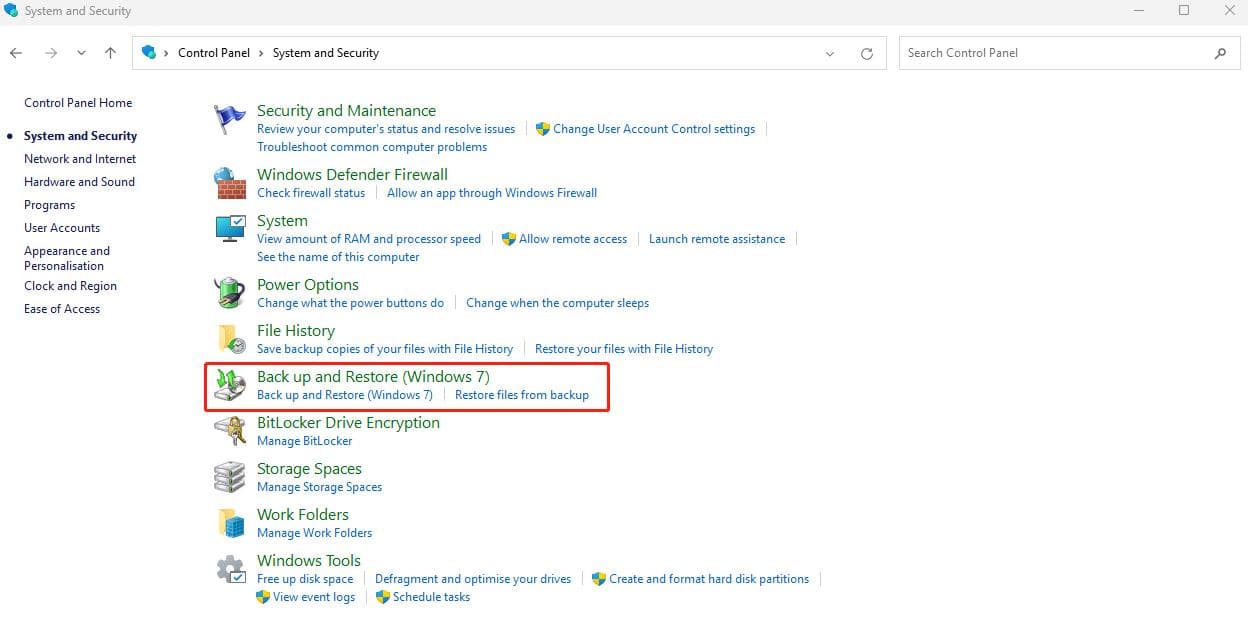Click the Control Panel icon in the address bar

[149, 53]
